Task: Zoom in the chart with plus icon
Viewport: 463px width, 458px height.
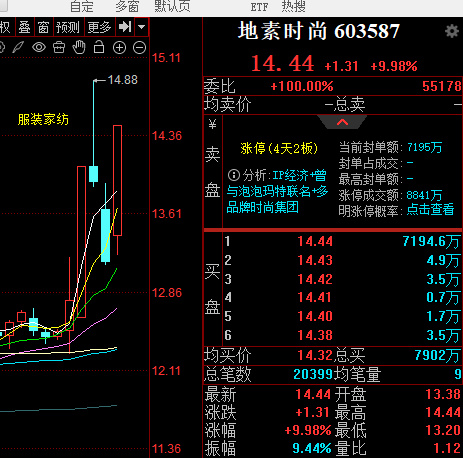Action: [119, 48]
